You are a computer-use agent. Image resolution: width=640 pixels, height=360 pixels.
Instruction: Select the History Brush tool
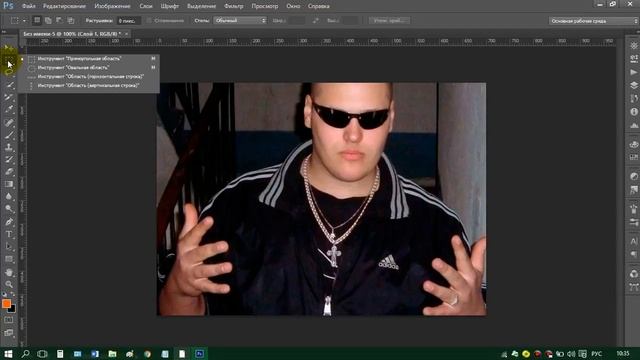point(9,160)
